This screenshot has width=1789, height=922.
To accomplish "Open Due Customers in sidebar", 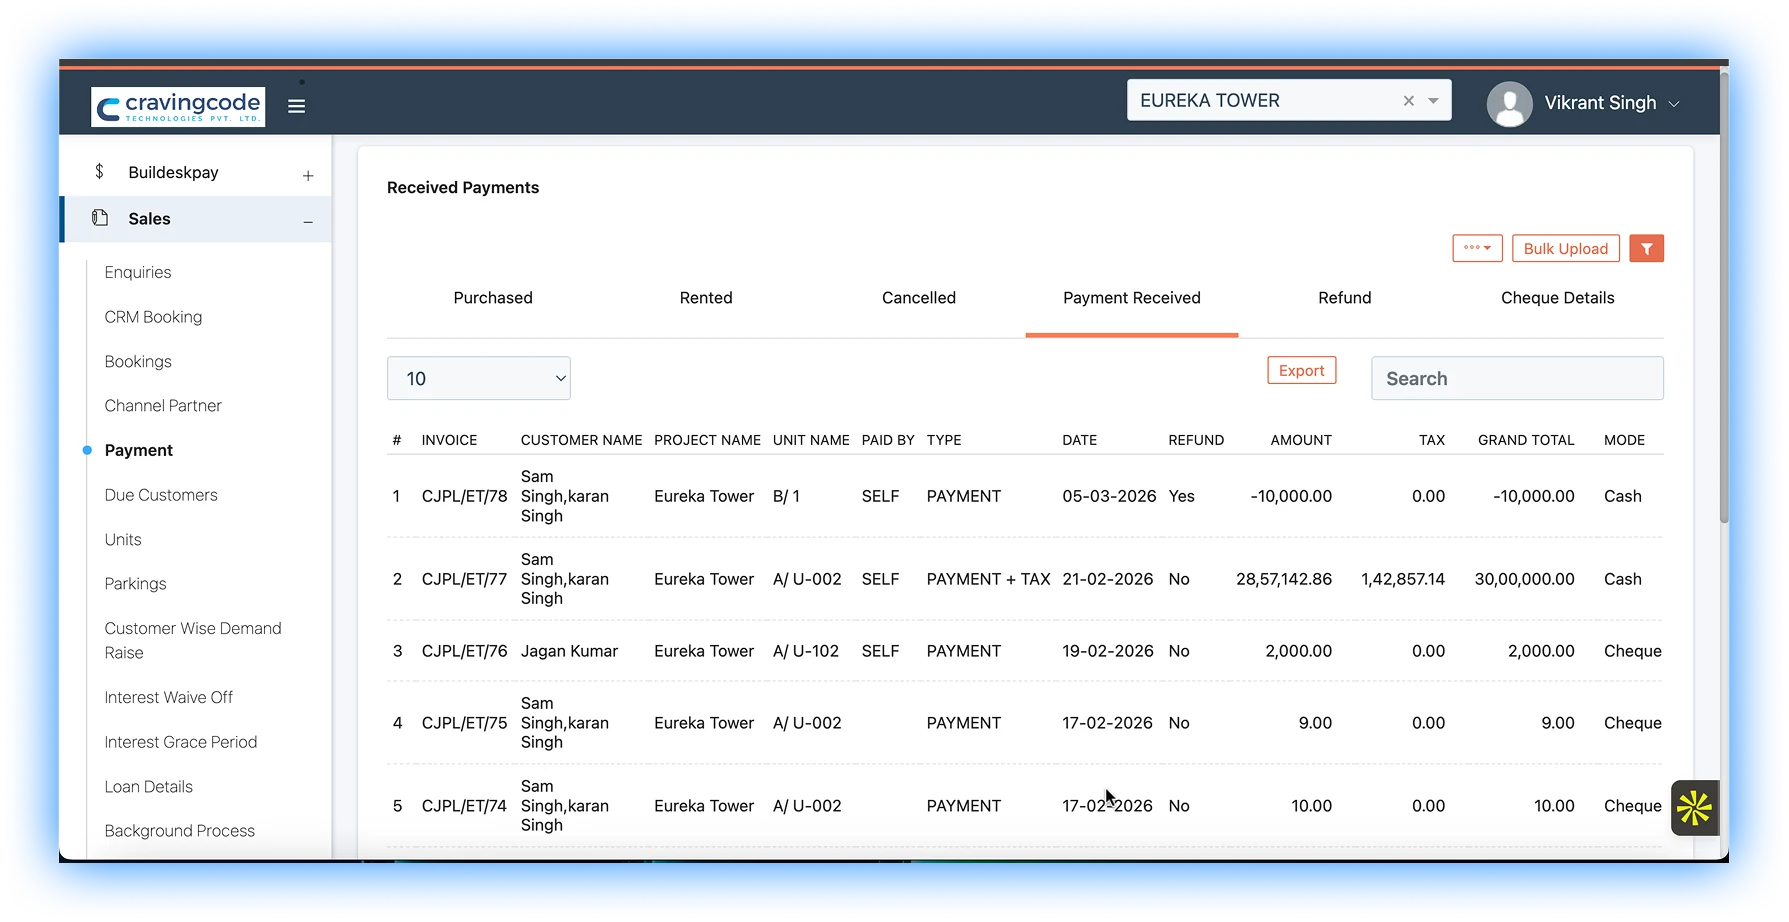I will [161, 495].
